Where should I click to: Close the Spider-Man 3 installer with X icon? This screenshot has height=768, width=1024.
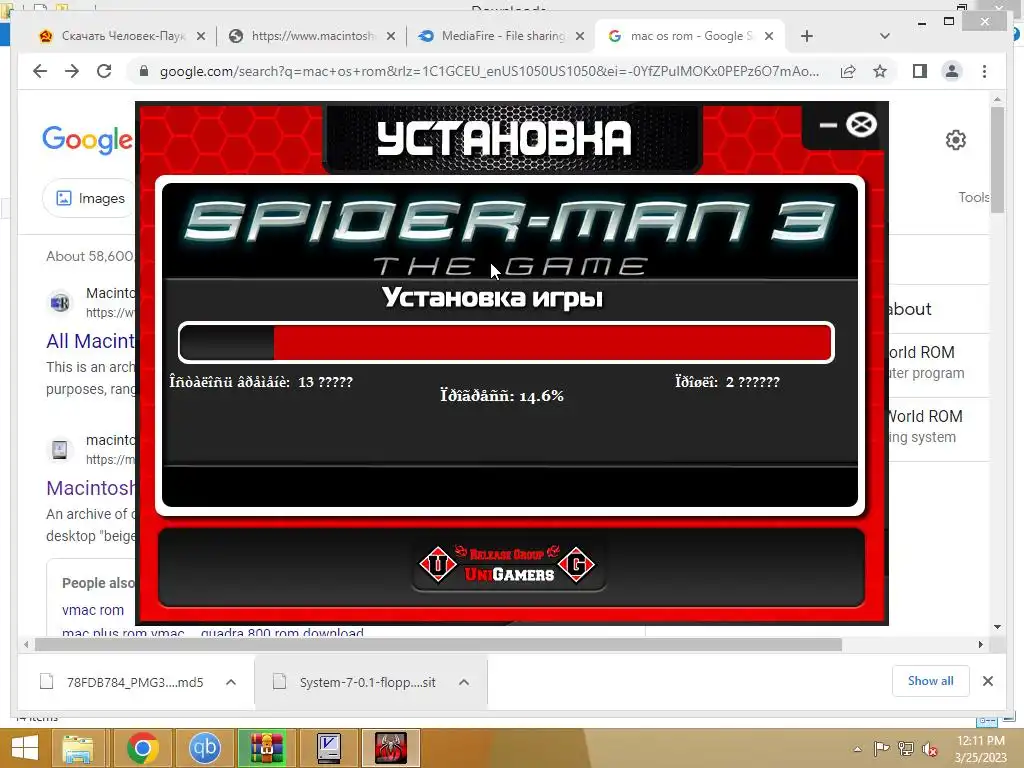coord(861,124)
